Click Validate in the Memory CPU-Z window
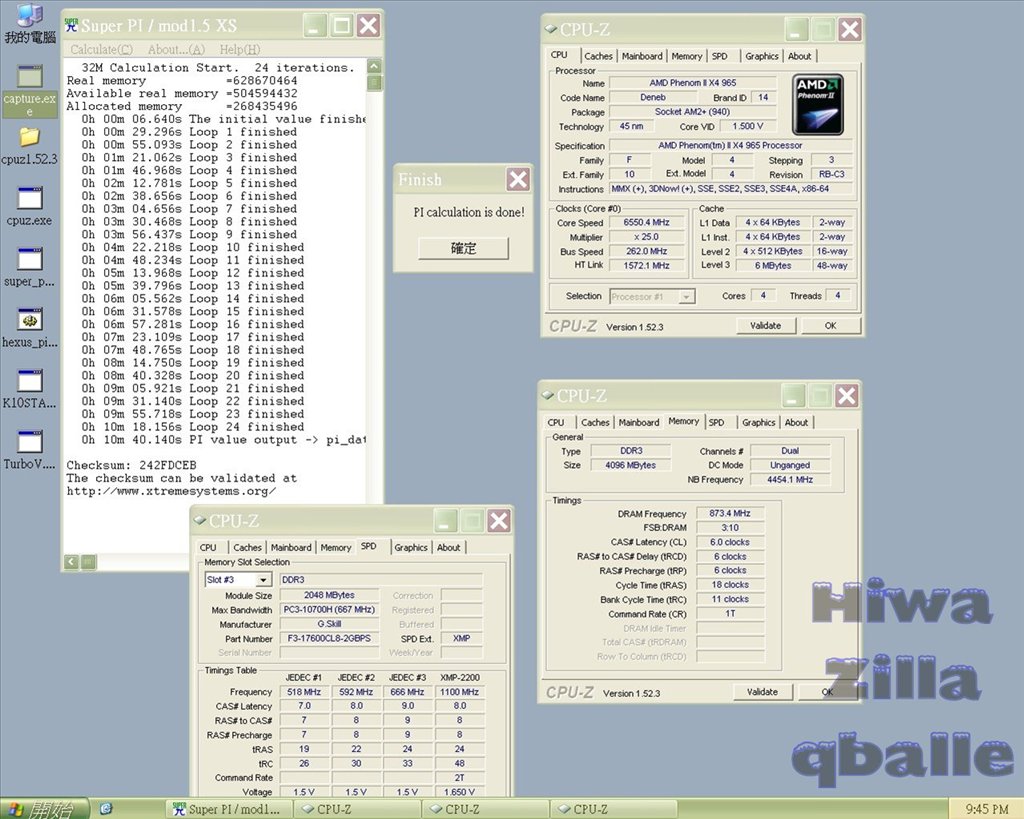 (761, 692)
